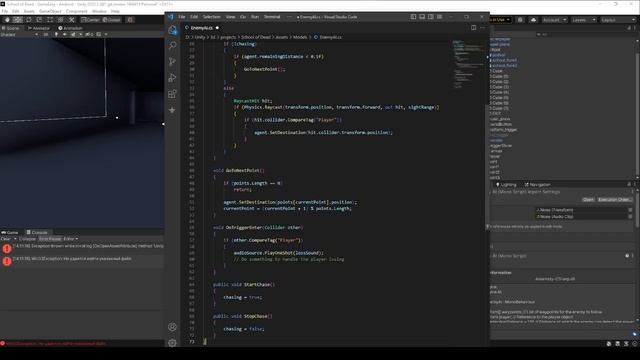Open the Layout dropdown in Unity
This screenshot has width=640, height=360.
pos(618,20)
